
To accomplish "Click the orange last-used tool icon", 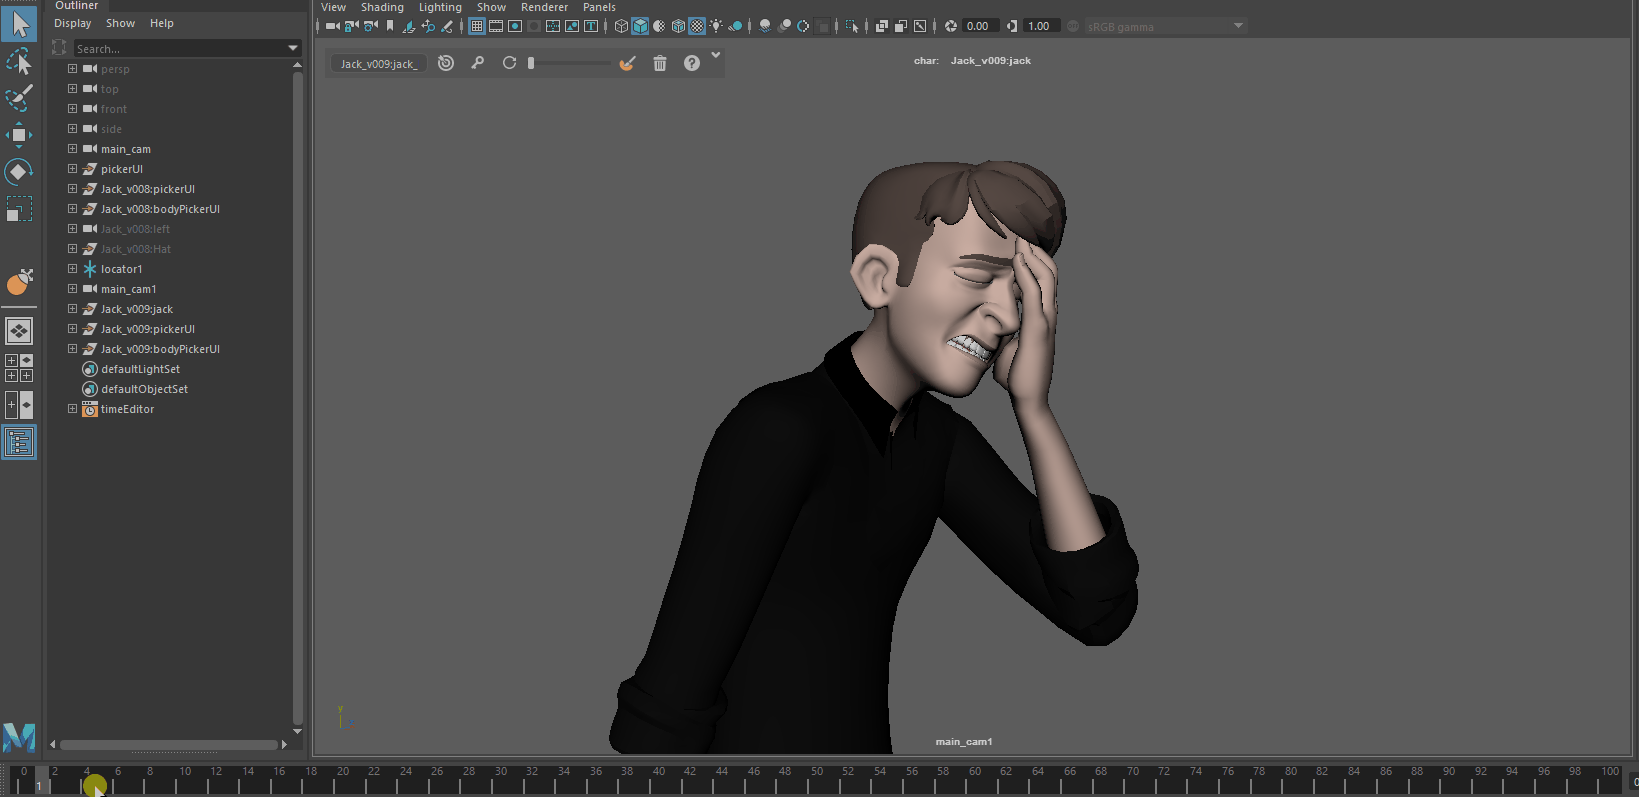I will click(x=19, y=283).
